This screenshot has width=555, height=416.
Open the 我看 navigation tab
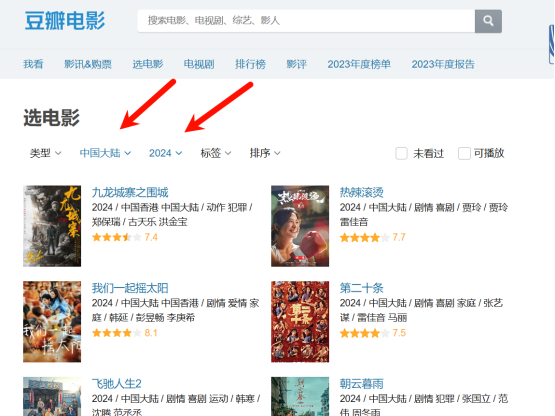[x=33, y=64]
